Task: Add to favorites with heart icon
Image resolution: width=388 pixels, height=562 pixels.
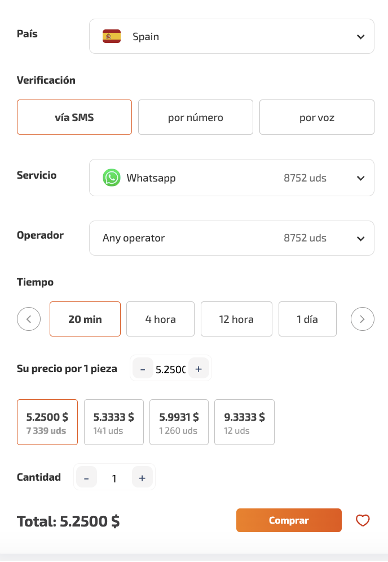Action: tap(362, 520)
